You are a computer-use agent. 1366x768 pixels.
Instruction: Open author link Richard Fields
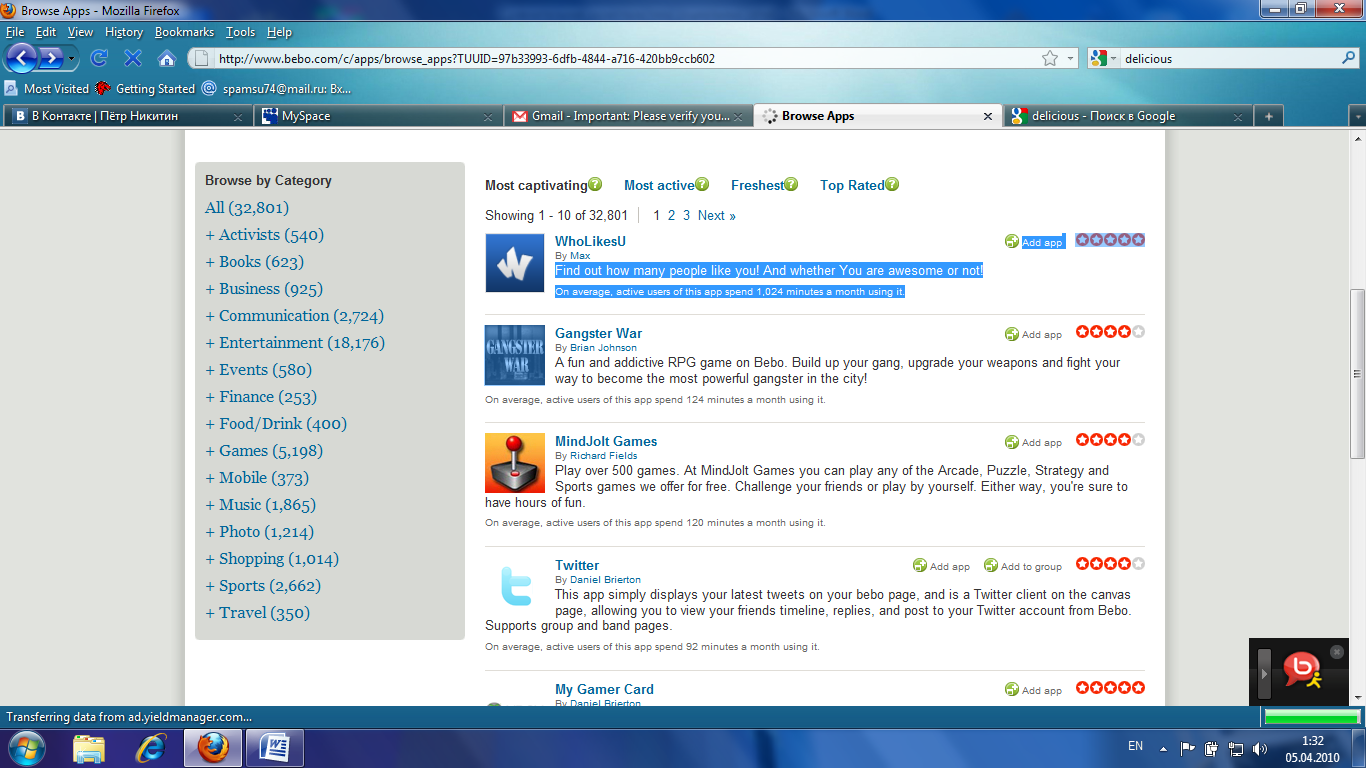click(604, 455)
